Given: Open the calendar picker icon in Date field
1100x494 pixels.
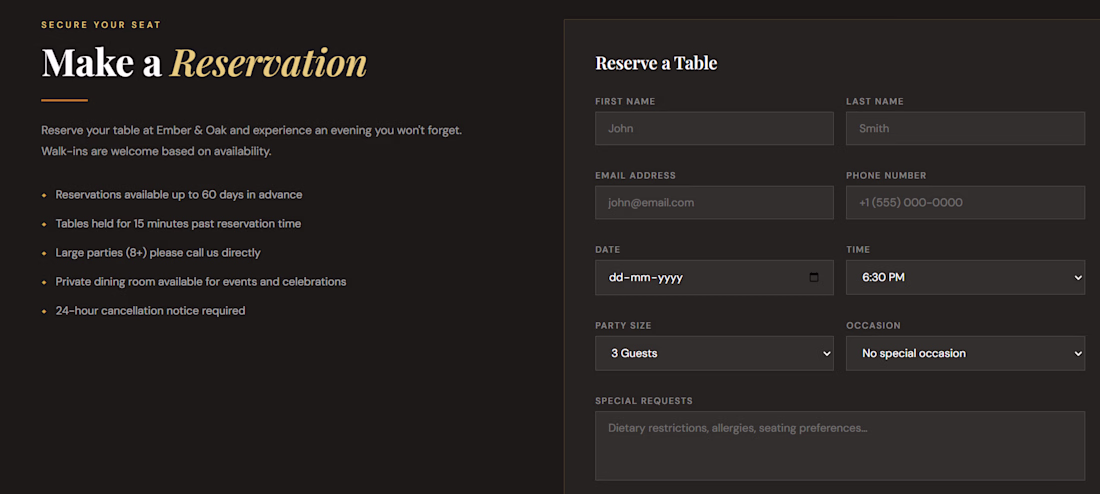Looking at the screenshot, I should (x=814, y=277).
